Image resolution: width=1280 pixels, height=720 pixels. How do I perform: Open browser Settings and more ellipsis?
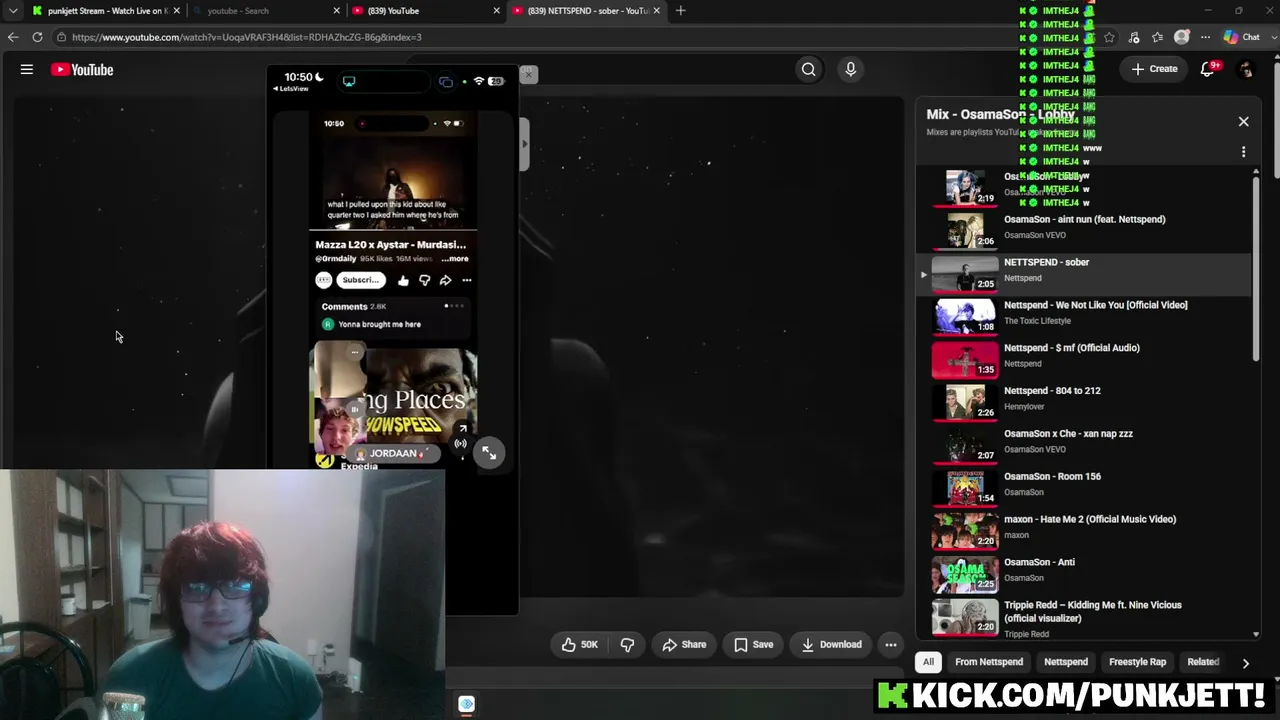tap(1205, 37)
